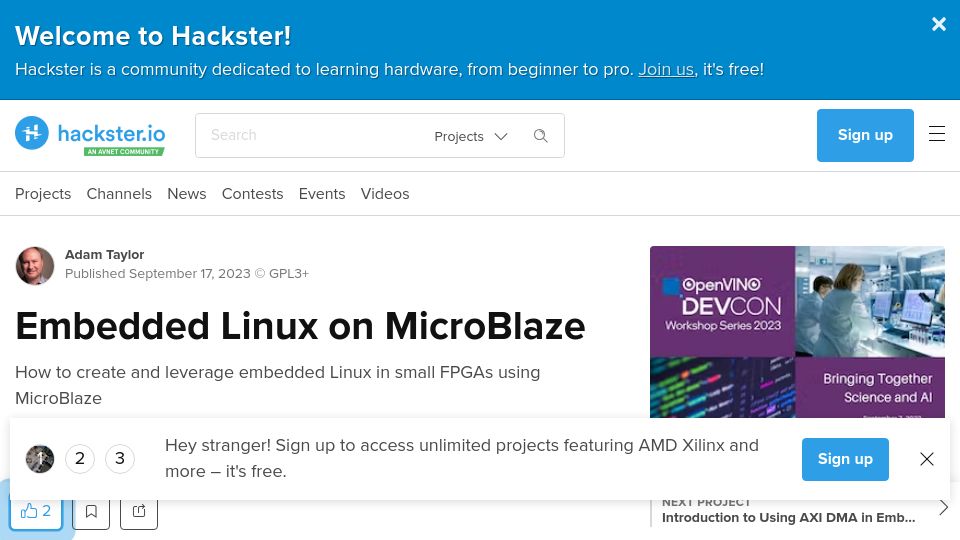This screenshot has width=960, height=540.
Task: Close the Welcome to Hackster banner
Action: 939,24
